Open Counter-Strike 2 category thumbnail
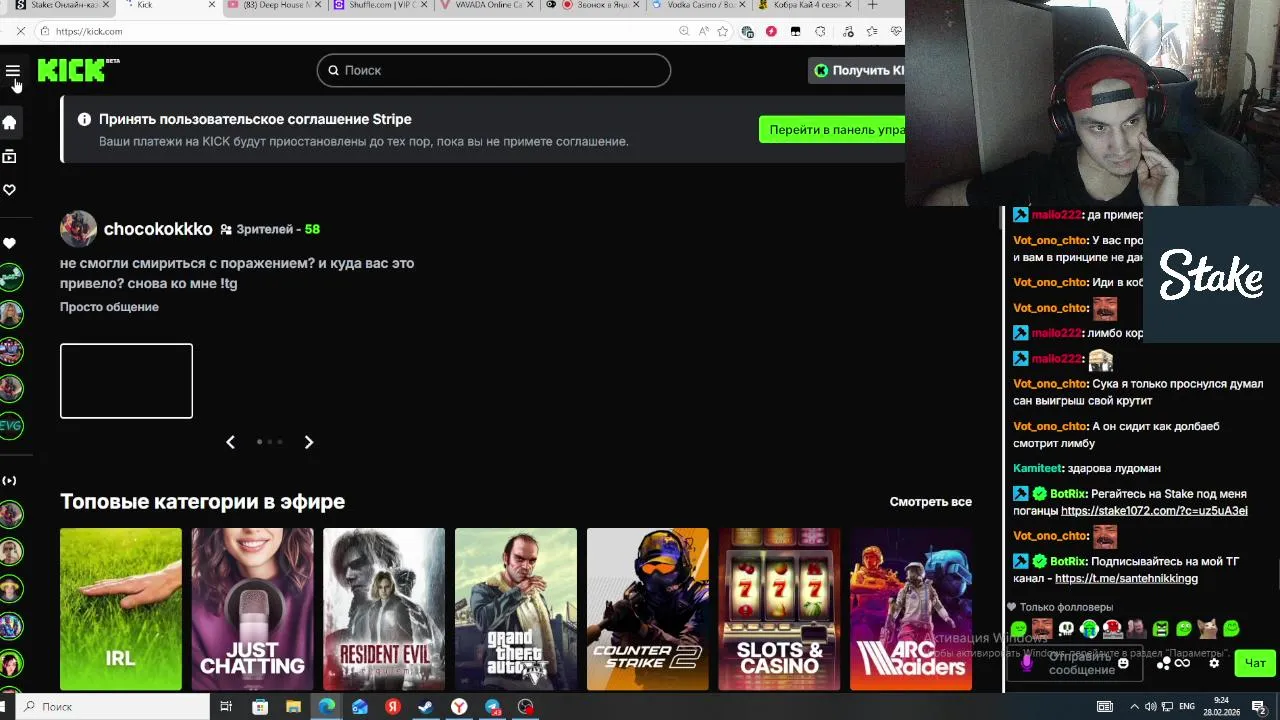The height and width of the screenshot is (720, 1280). click(x=648, y=609)
